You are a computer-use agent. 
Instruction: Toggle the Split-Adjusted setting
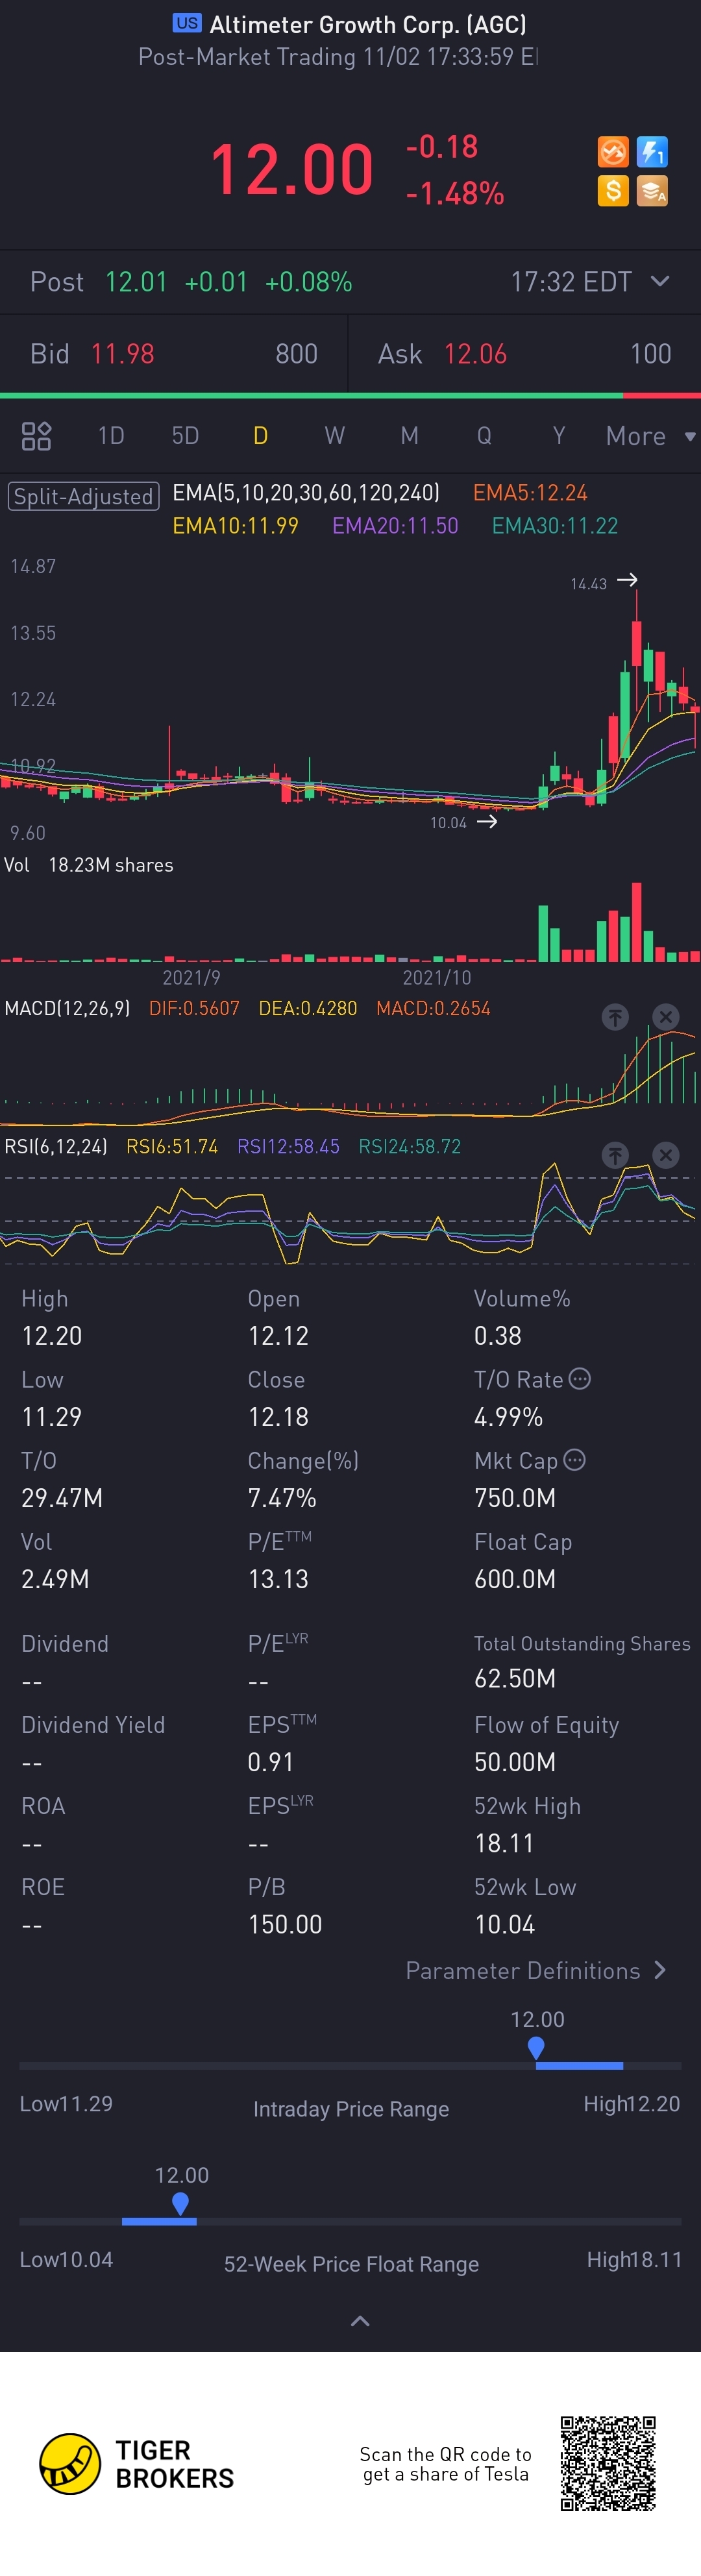click(x=84, y=496)
